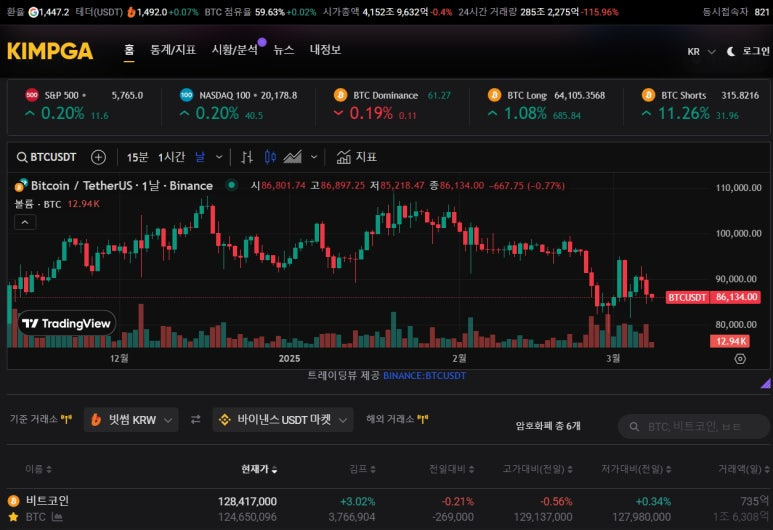Click the KIMPGA logo

[50, 51]
